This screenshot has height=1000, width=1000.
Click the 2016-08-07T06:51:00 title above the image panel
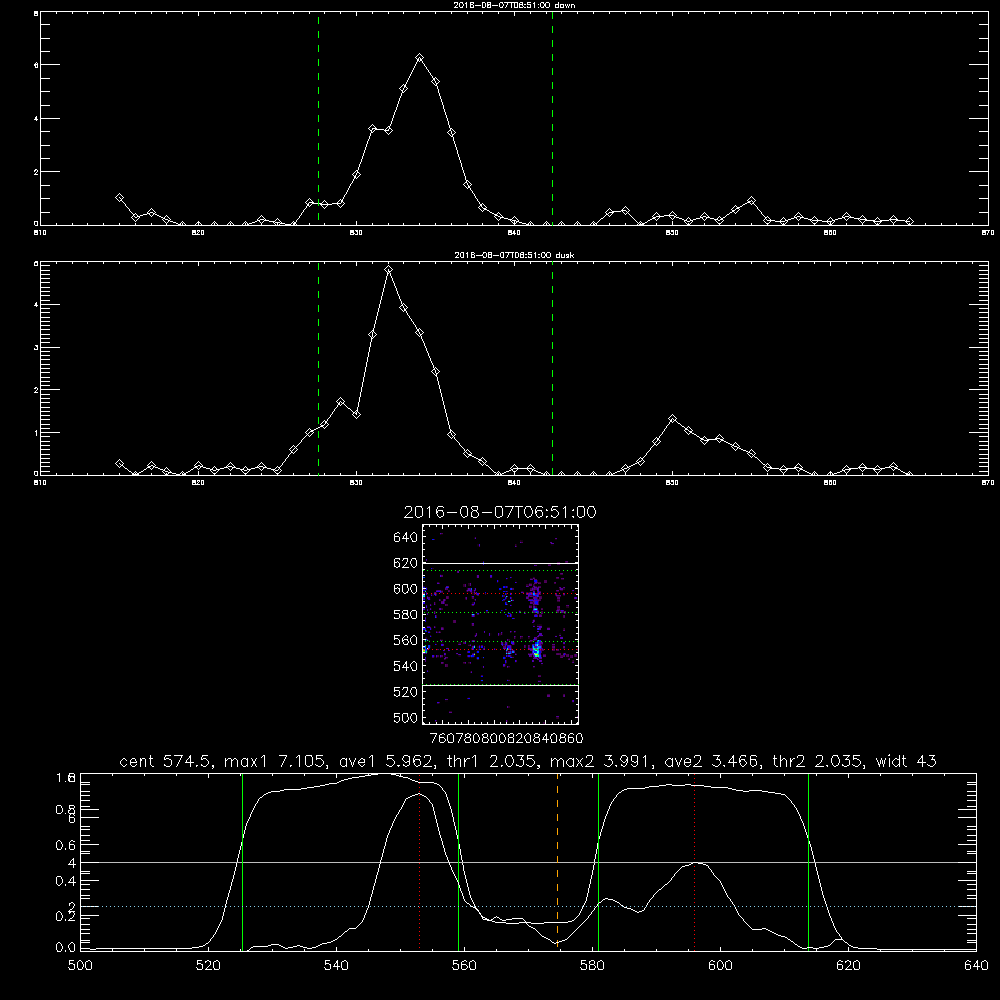(x=500, y=512)
